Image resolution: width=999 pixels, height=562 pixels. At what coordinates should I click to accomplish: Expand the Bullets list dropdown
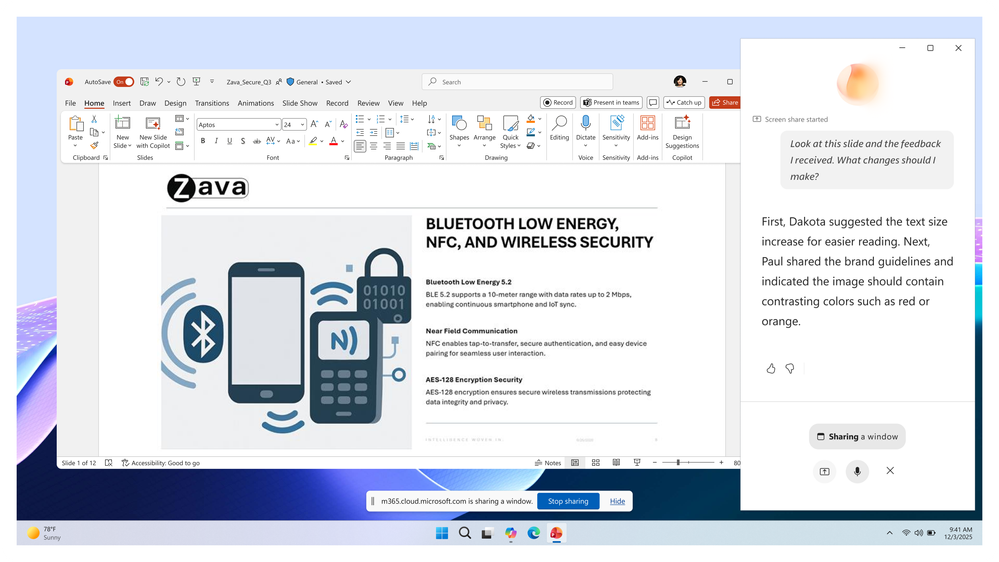coord(369,119)
